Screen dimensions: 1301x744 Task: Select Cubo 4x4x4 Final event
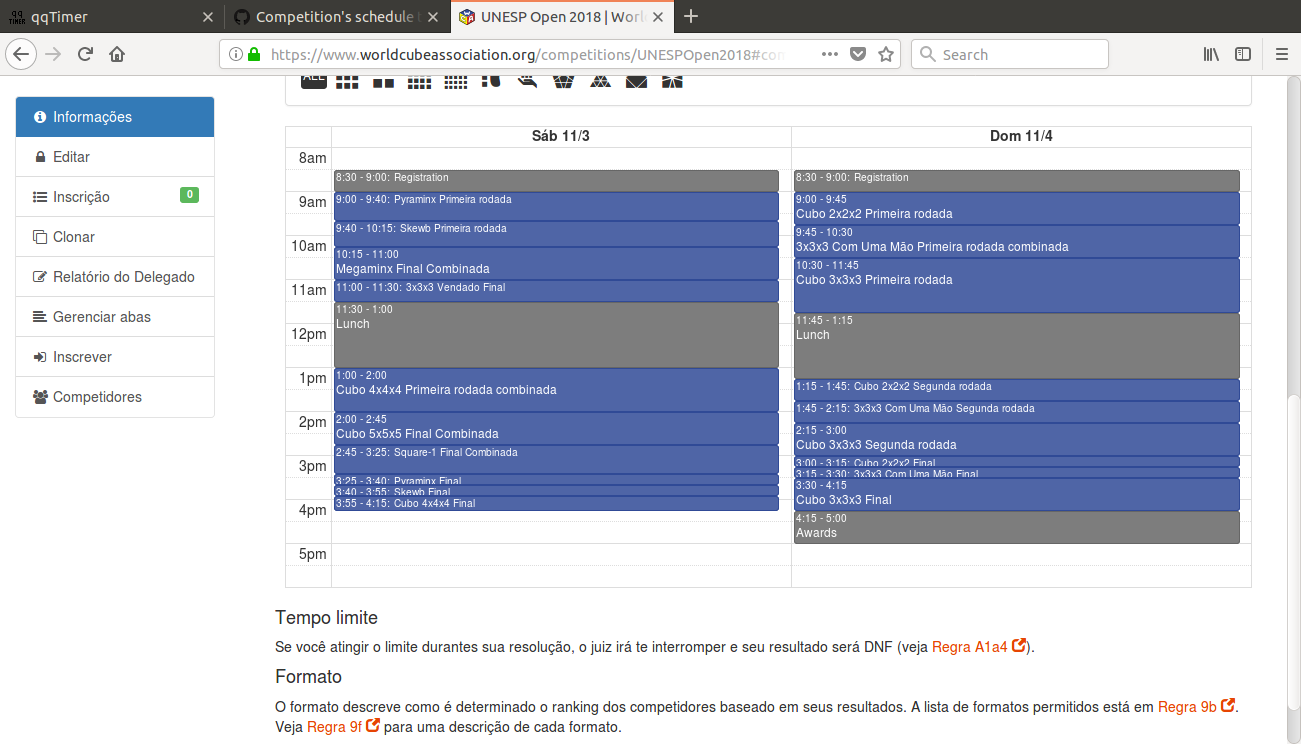556,504
